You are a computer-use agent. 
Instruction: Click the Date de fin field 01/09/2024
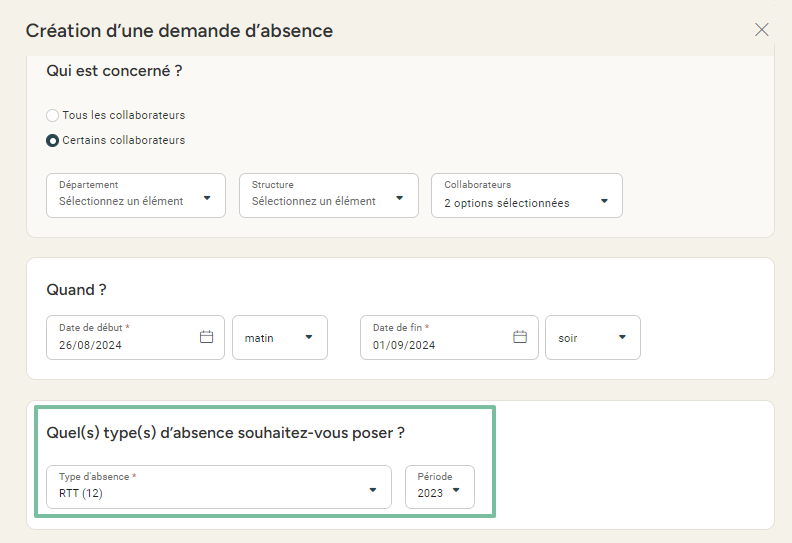(449, 337)
